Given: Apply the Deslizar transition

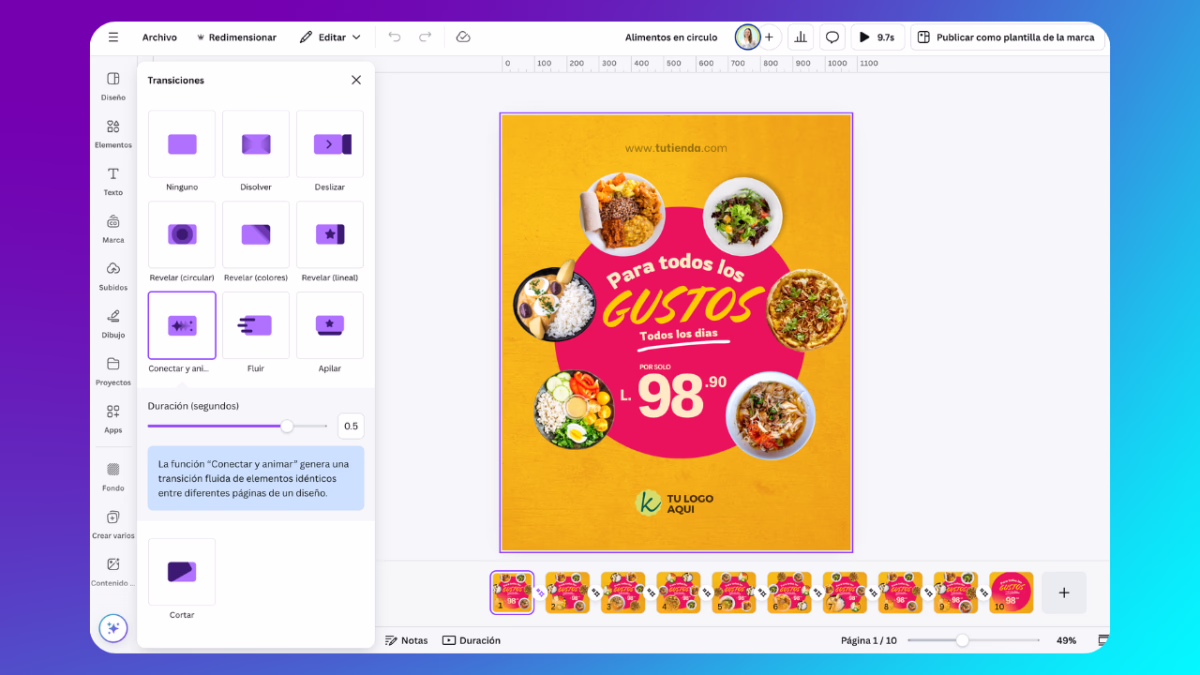Looking at the screenshot, I should point(330,144).
